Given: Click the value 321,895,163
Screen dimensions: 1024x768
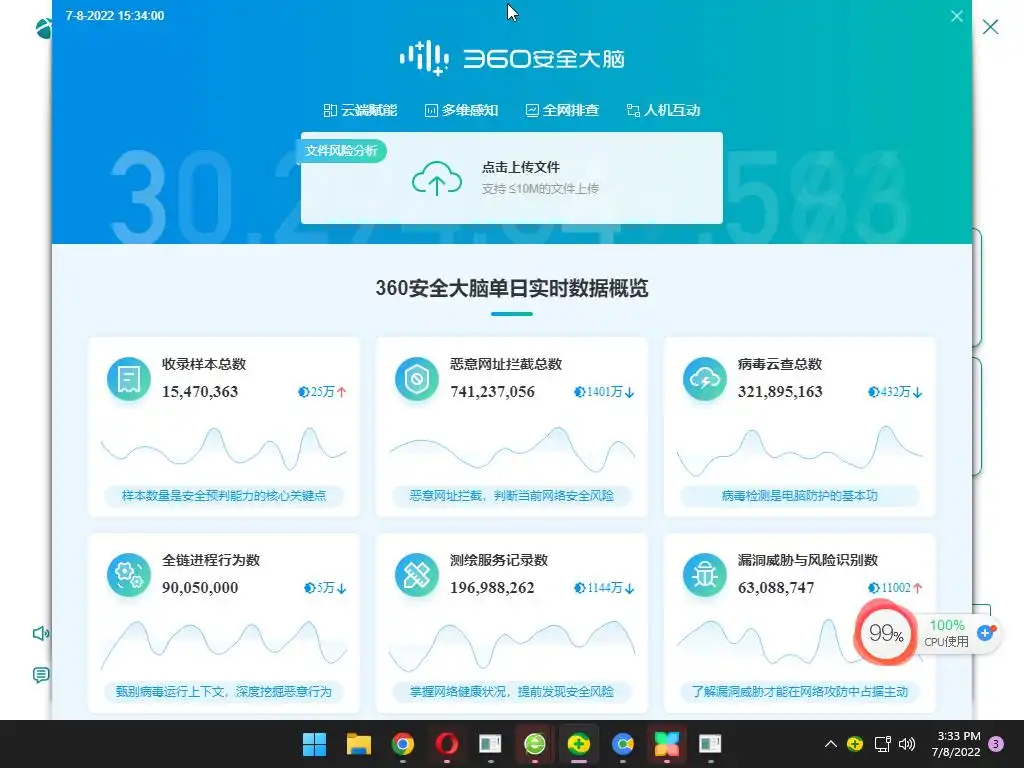Looking at the screenshot, I should 780,392.
